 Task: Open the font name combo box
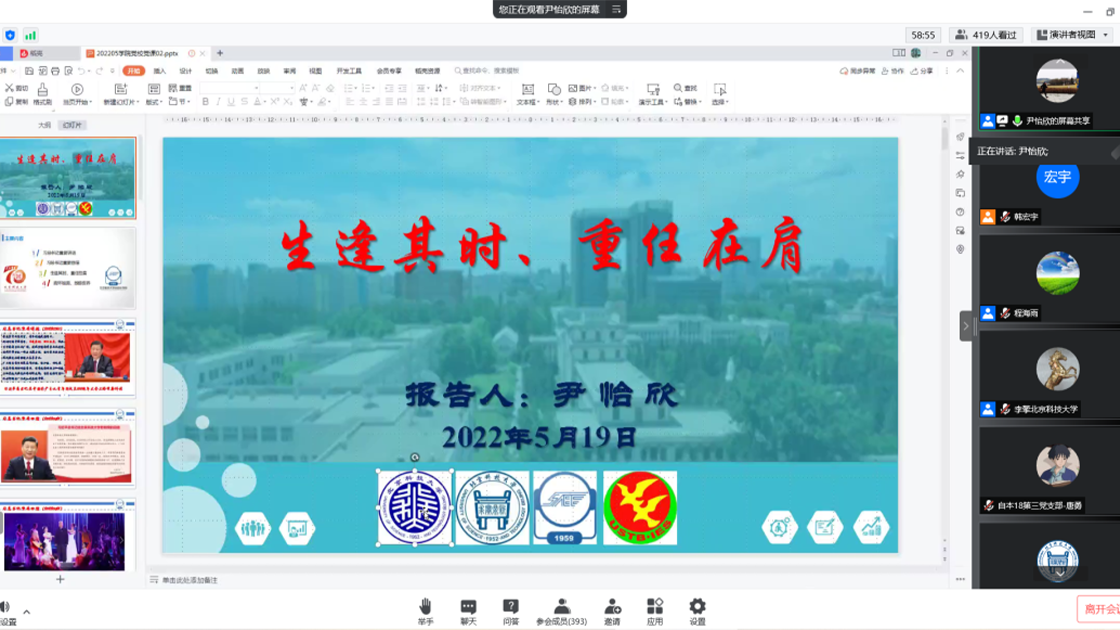230,88
